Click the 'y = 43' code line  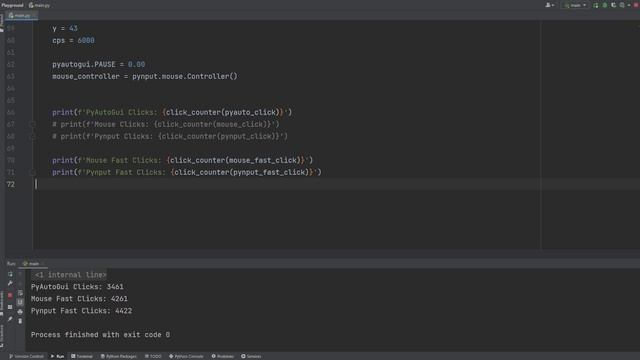tap(64, 29)
